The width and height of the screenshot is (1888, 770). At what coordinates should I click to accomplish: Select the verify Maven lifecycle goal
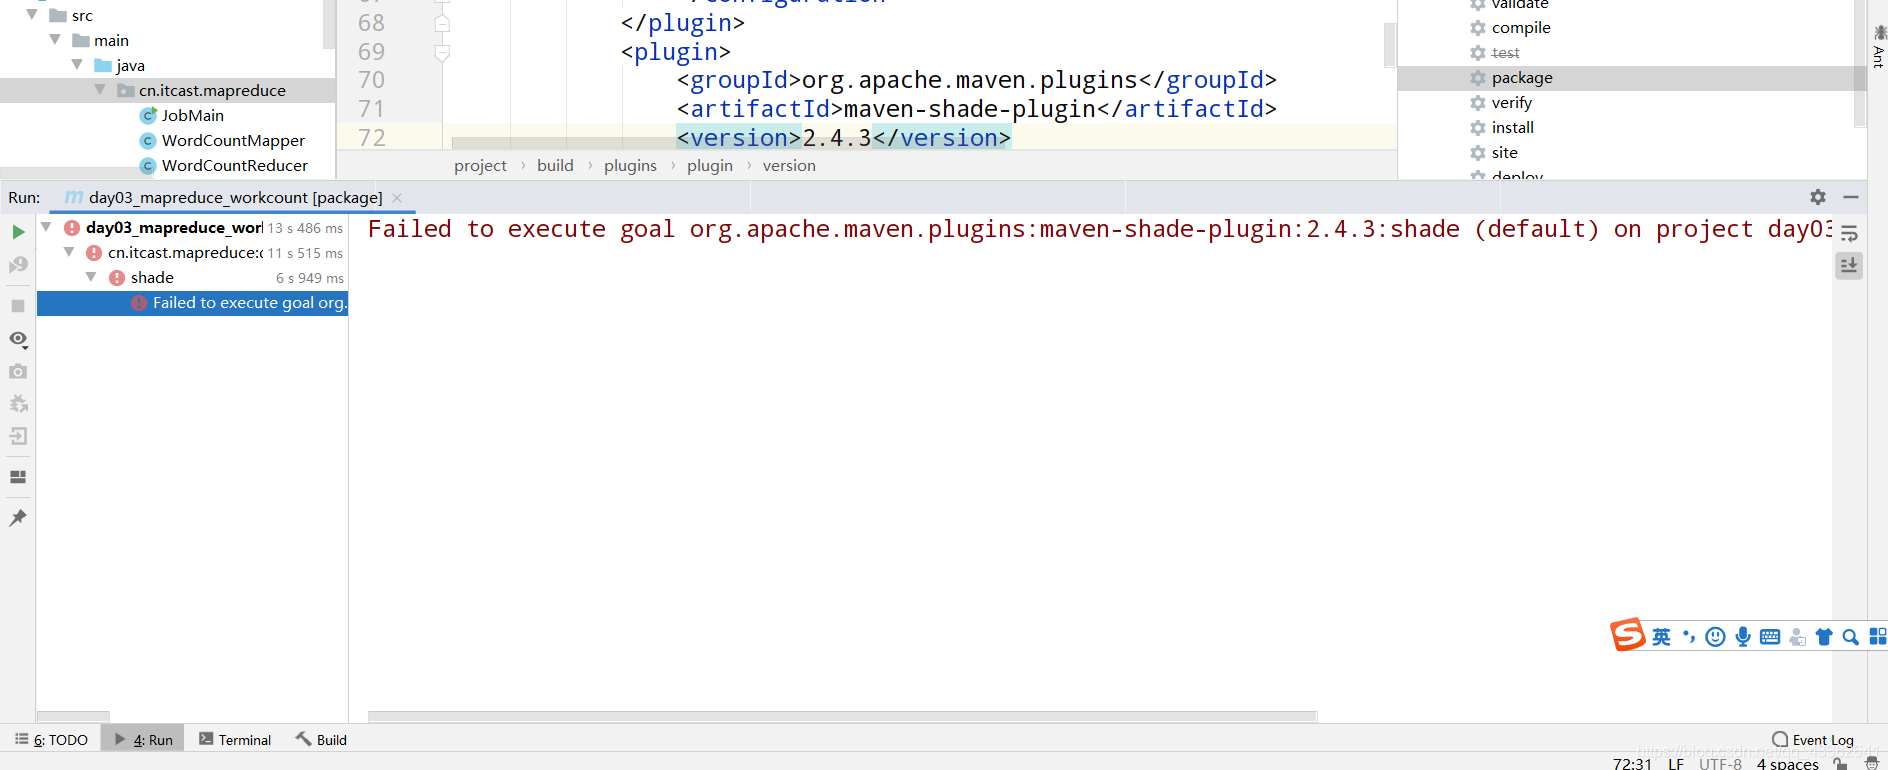tap(1511, 103)
